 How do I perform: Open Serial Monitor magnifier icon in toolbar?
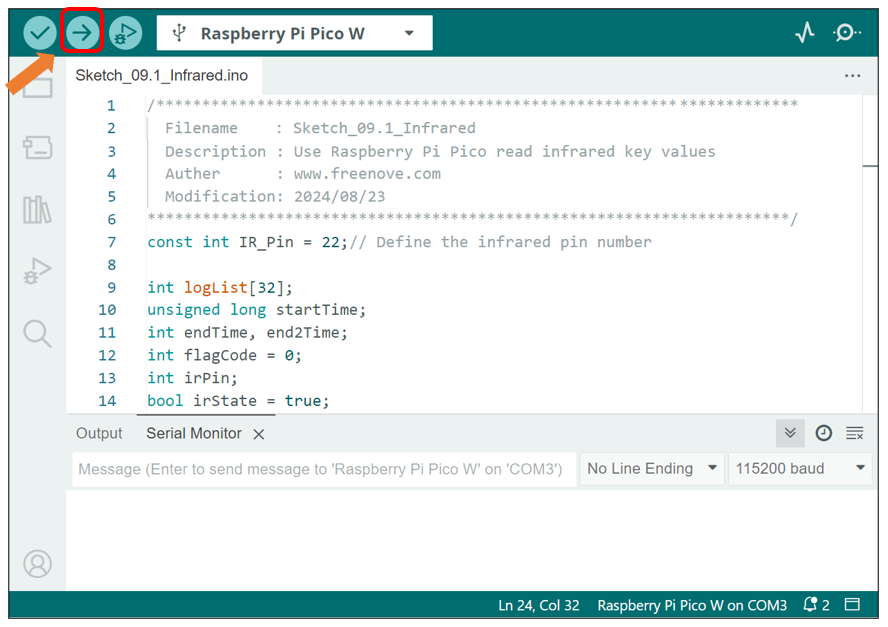(847, 33)
